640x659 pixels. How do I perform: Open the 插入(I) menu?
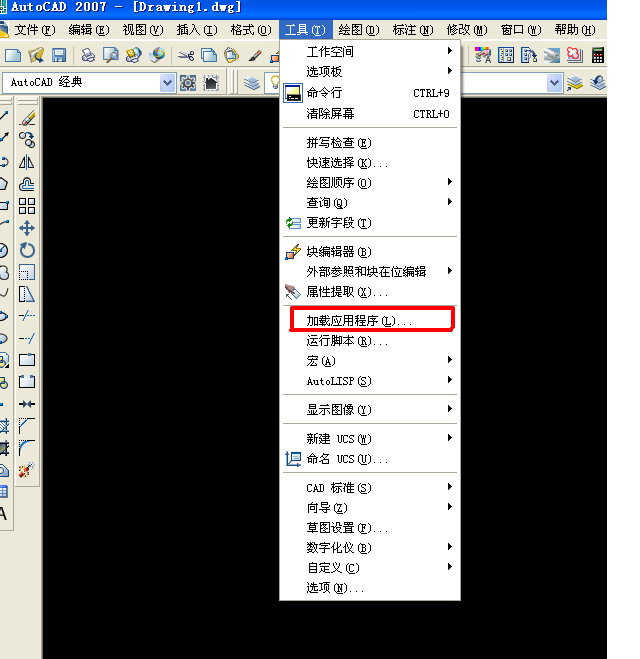(197, 30)
